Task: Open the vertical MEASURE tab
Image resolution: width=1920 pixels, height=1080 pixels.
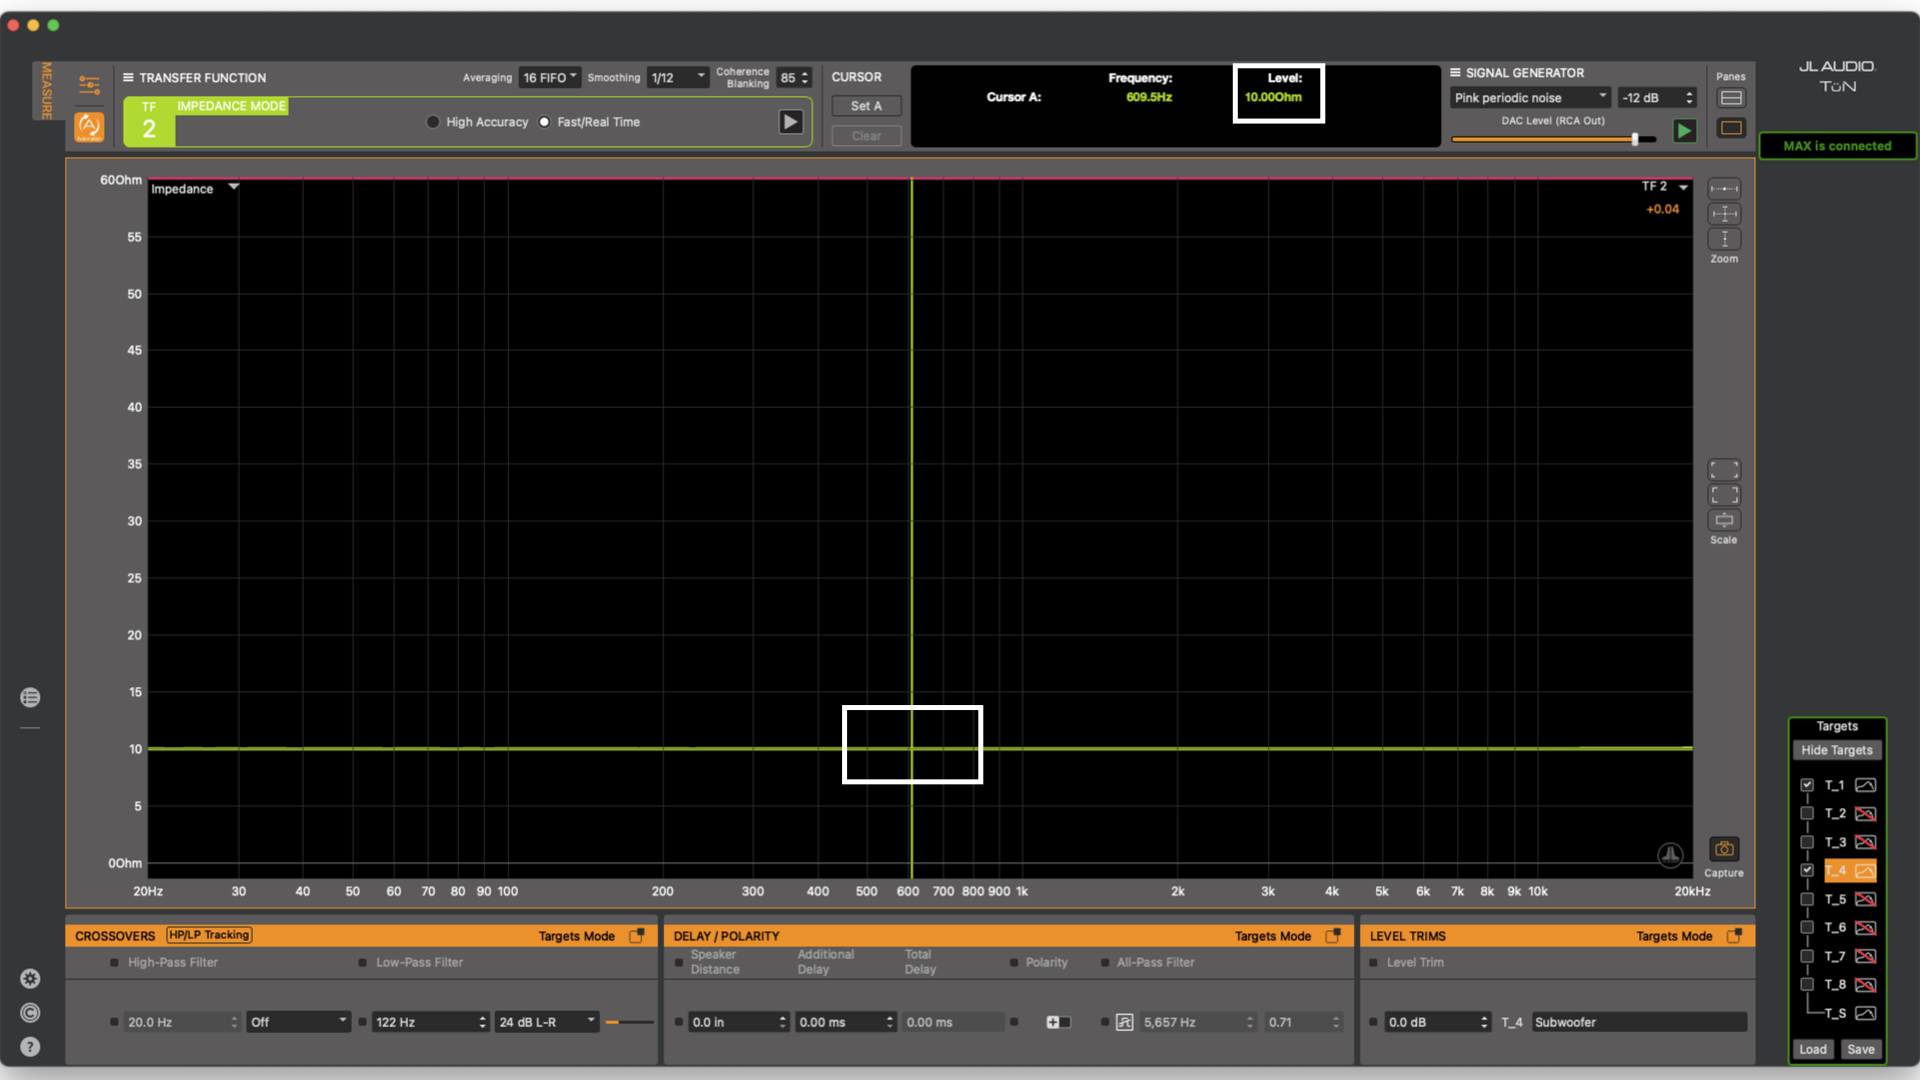Action: click(46, 90)
